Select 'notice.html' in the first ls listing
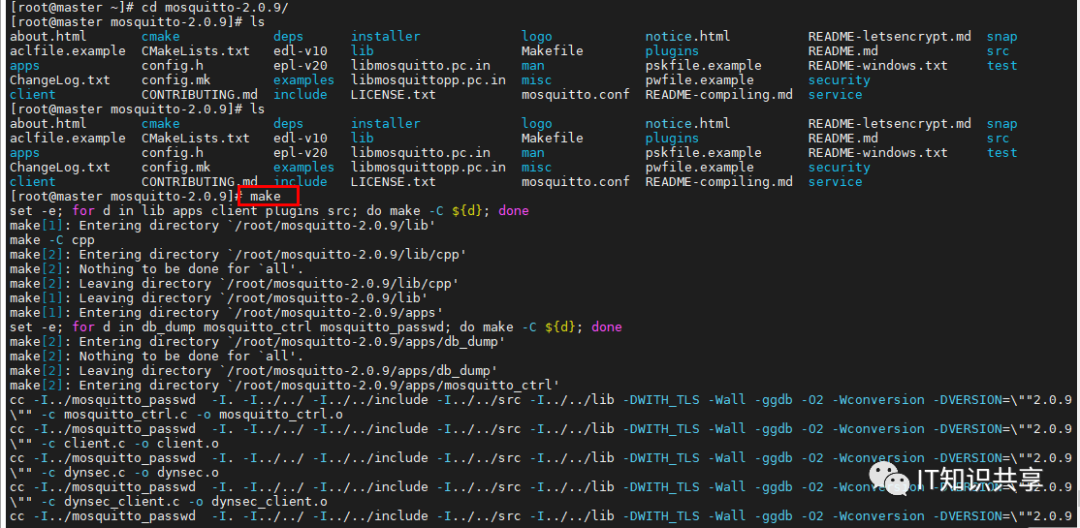1080x528 pixels. click(x=687, y=36)
